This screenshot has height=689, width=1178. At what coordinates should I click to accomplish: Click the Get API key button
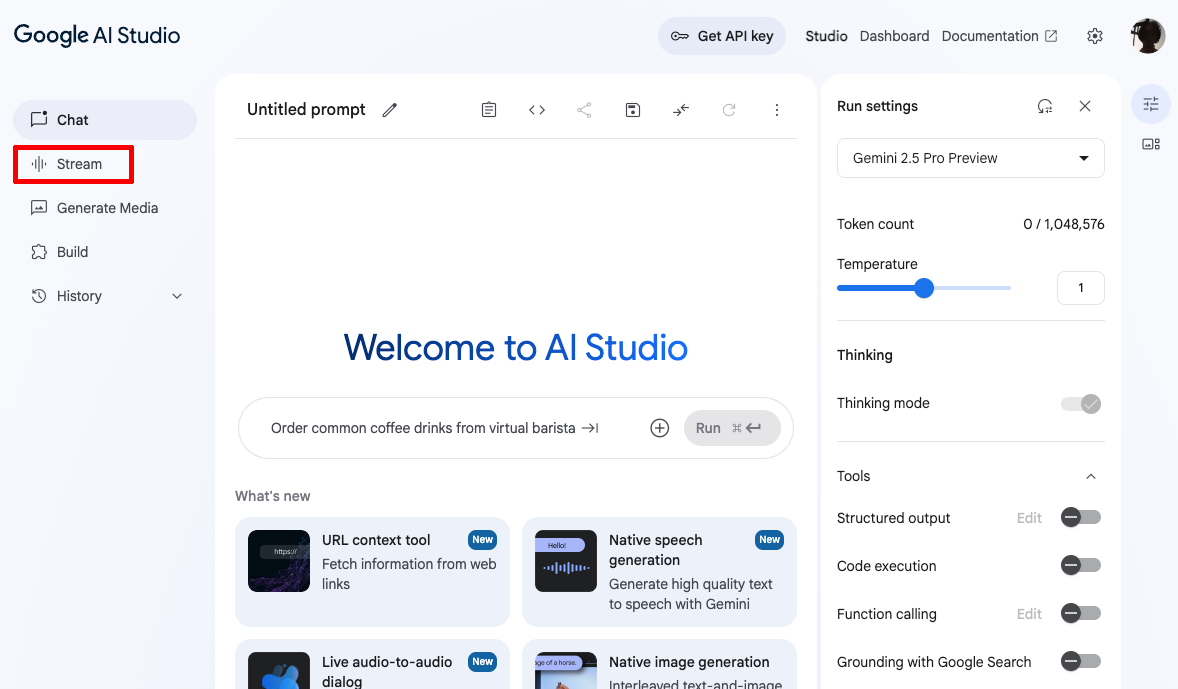pyautogui.click(x=722, y=36)
